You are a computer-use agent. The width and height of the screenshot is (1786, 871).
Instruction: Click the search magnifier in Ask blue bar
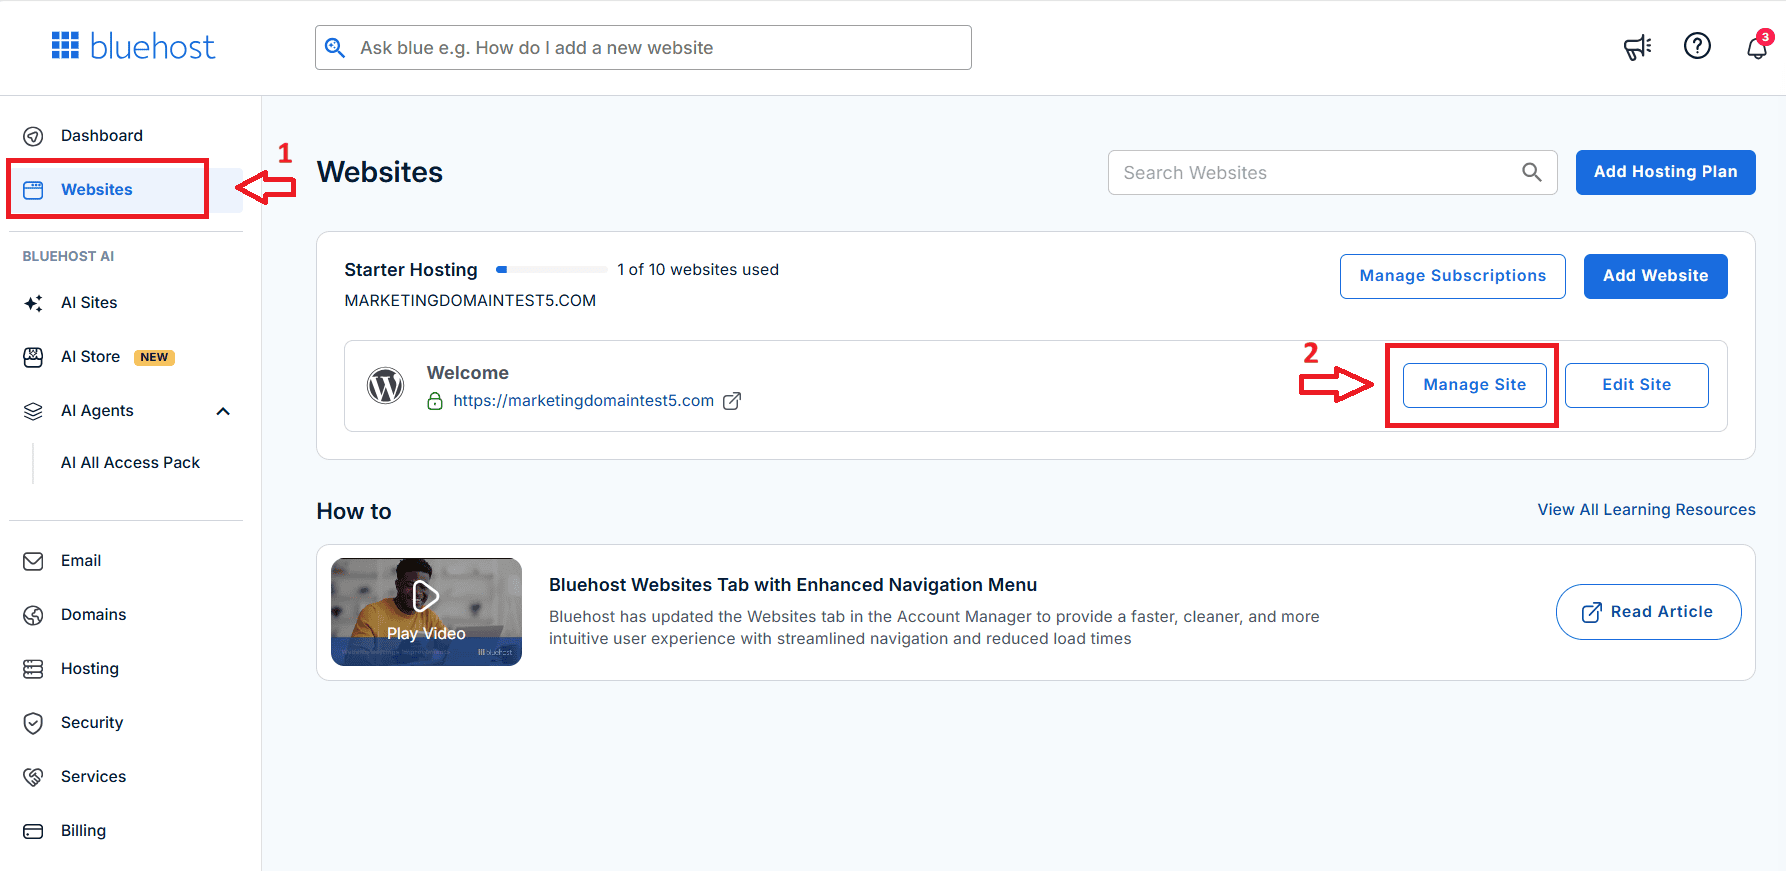pyautogui.click(x=335, y=48)
